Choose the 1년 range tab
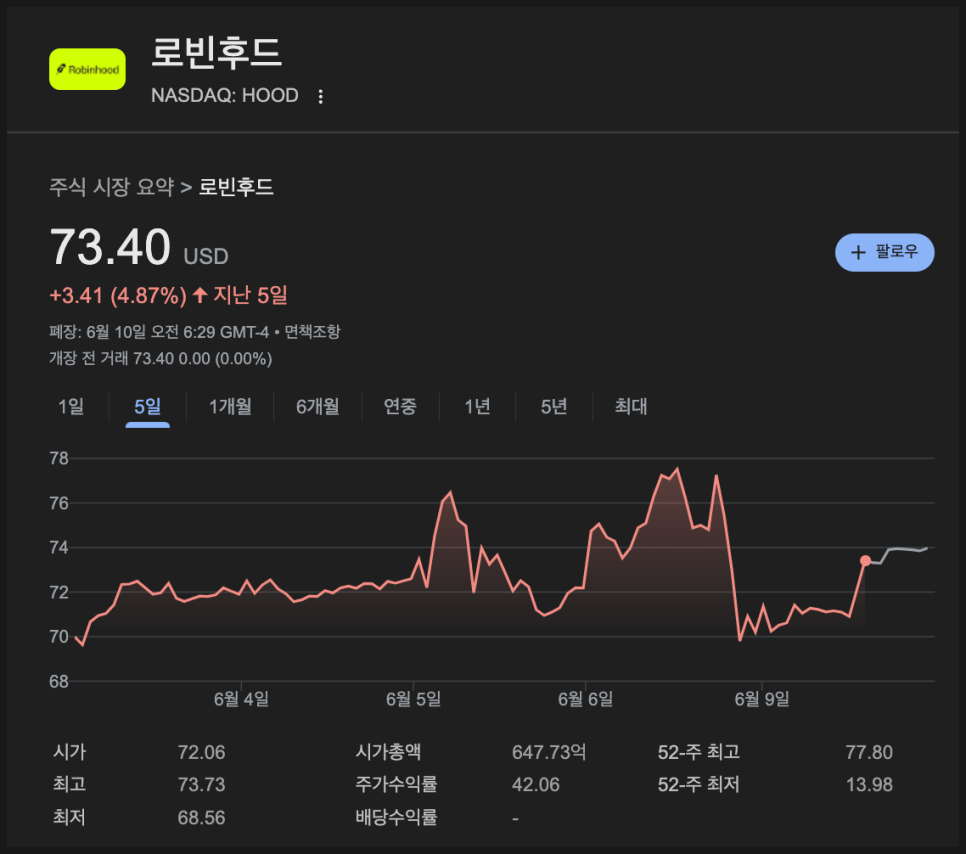Screen dimensions: 966x854 click(477, 407)
